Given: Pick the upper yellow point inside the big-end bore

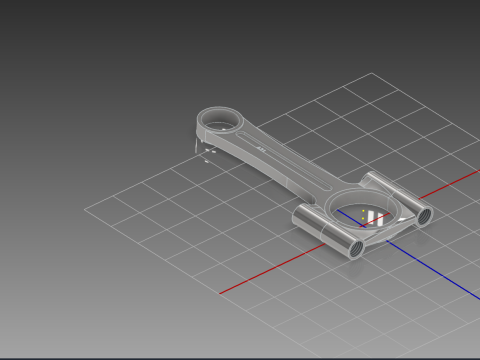Looking at the screenshot, I should pyautogui.click(x=363, y=211).
